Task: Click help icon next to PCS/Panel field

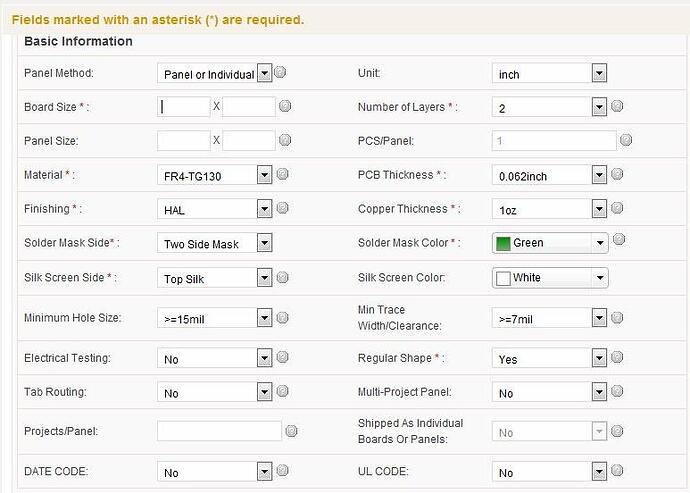Action: click(626, 140)
